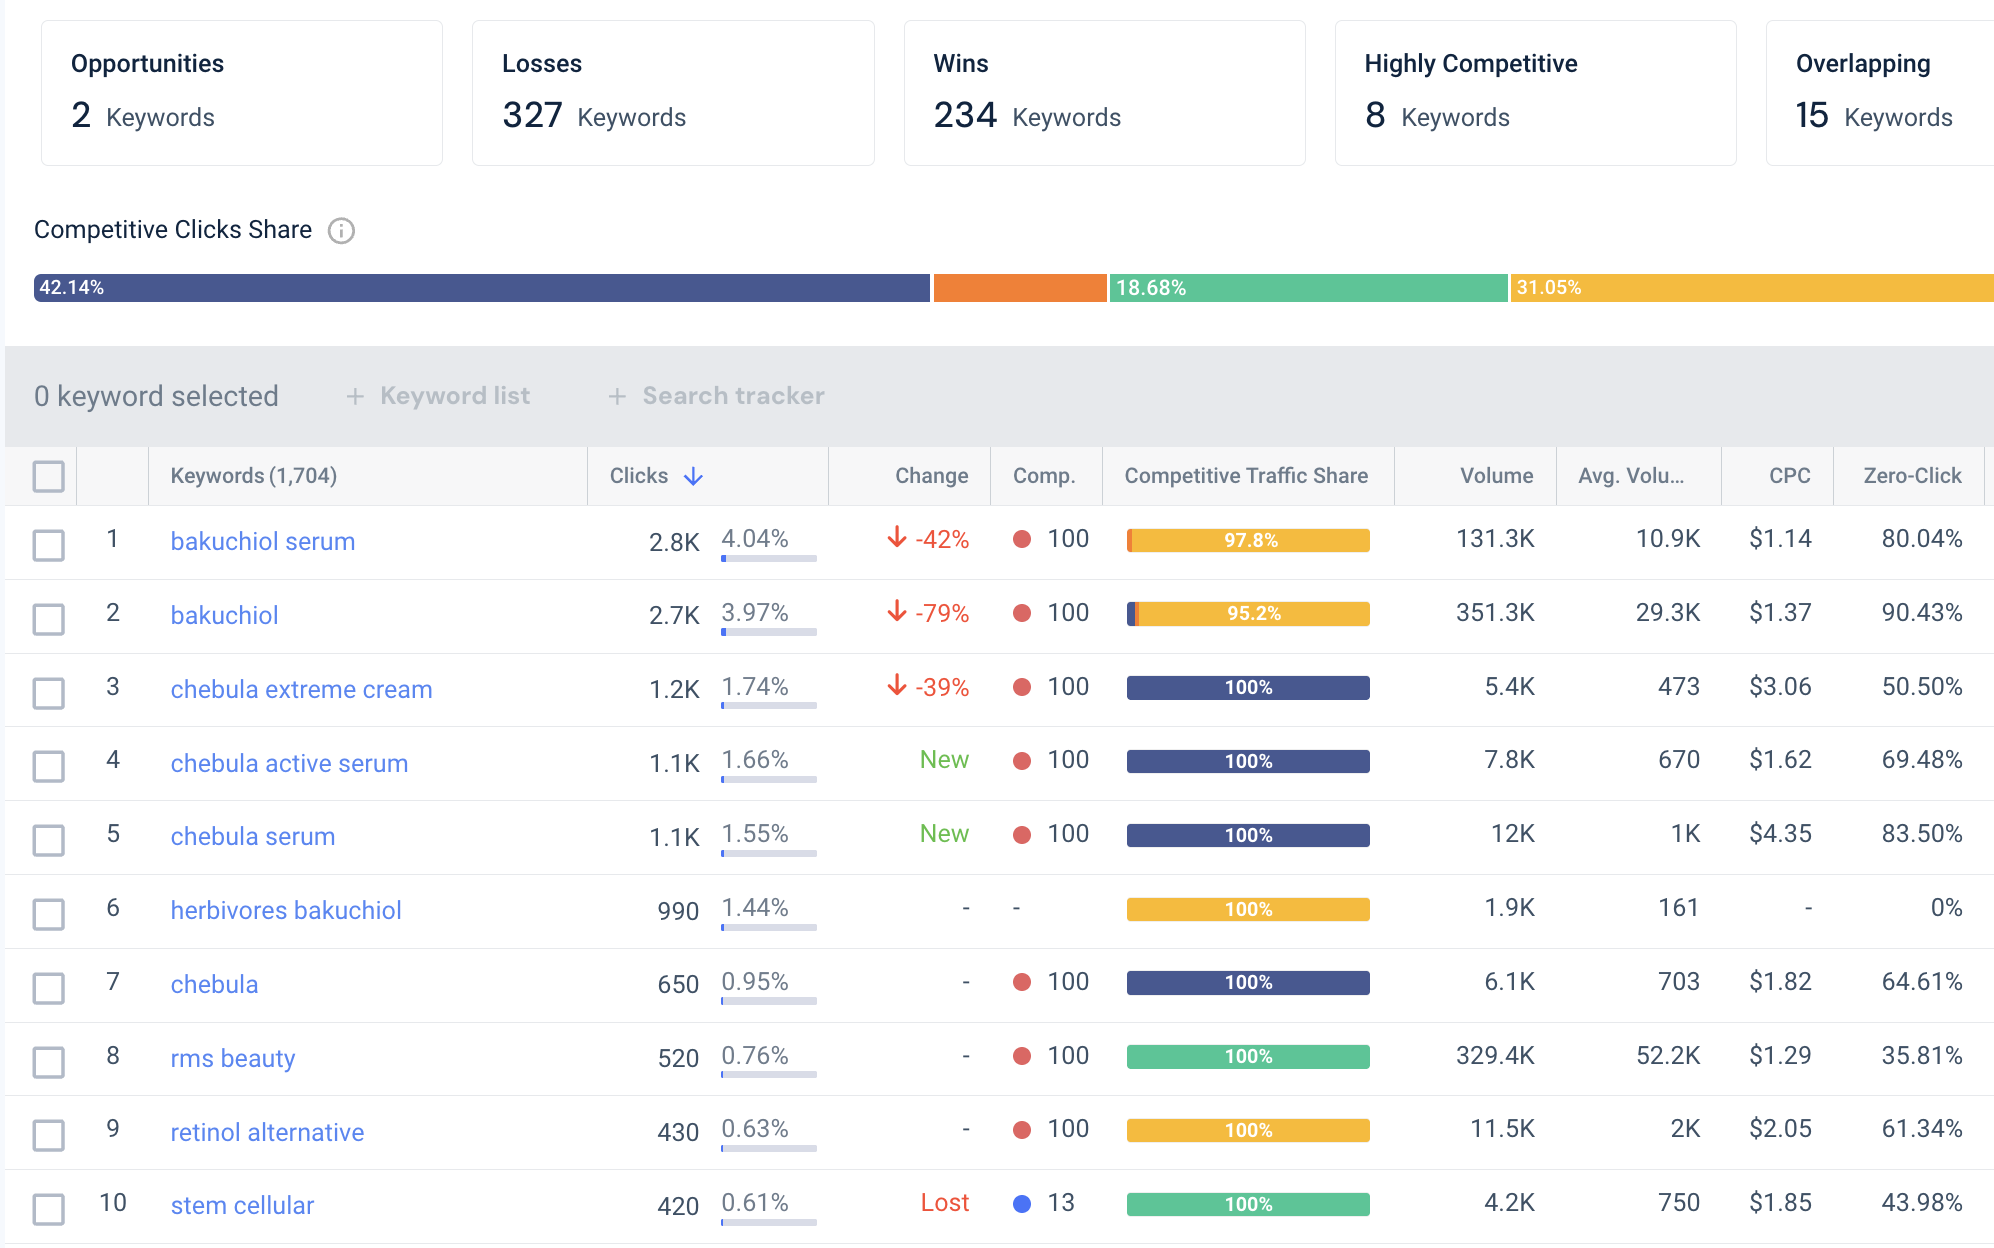The image size is (1994, 1248).
Task: Open the chebula active serum keyword link
Action: 289,763
